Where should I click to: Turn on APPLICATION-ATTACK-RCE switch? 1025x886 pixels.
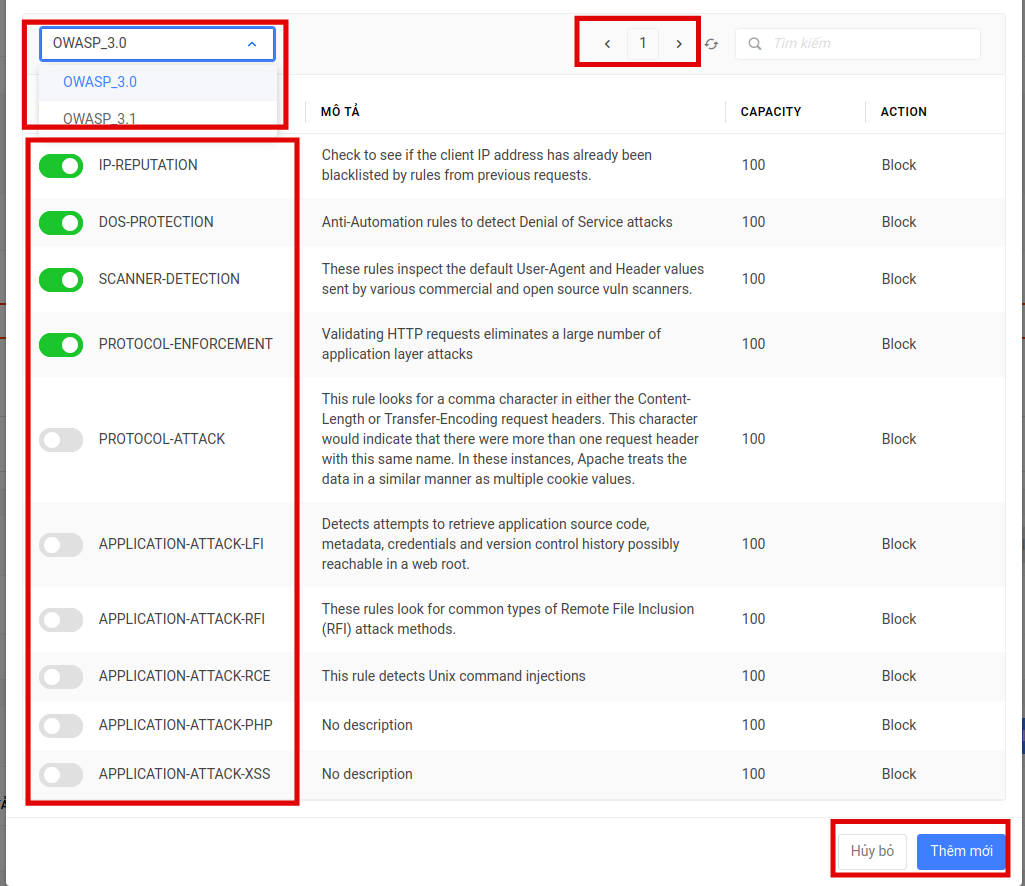coord(61,676)
